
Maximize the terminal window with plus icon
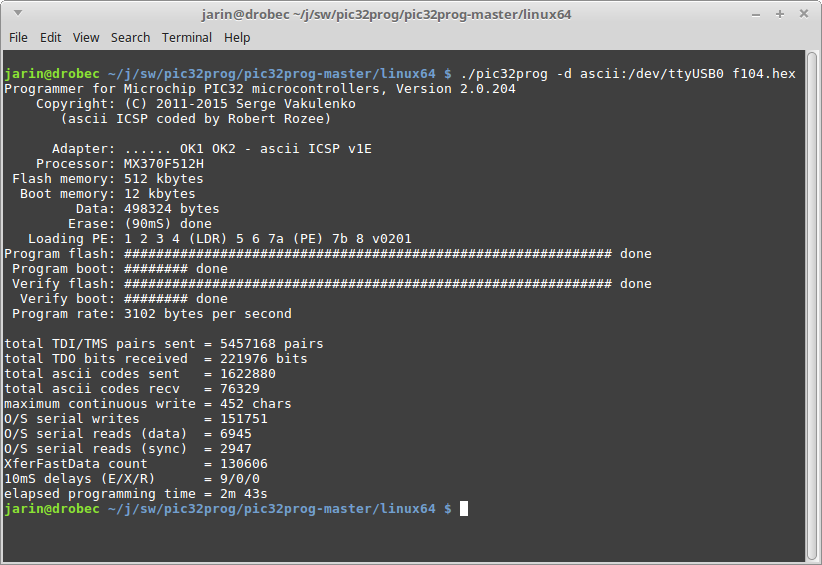coord(780,14)
